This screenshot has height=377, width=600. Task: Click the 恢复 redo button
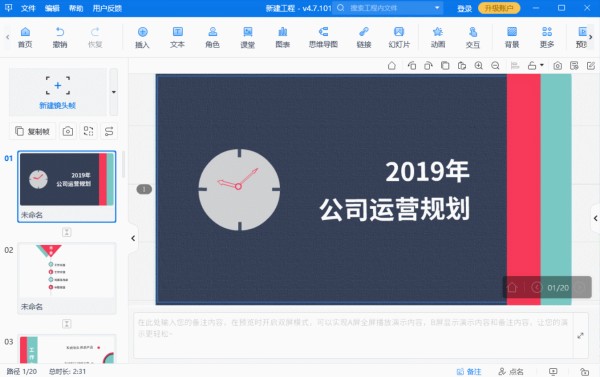coord(95,37)
